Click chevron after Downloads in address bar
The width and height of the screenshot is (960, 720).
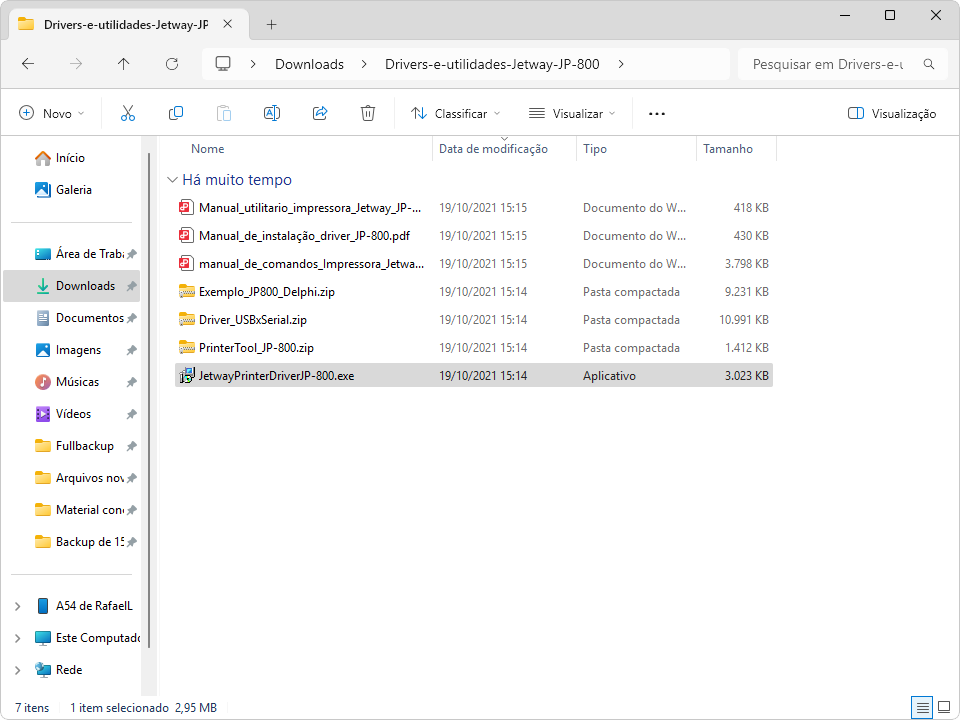click(364, 64)
